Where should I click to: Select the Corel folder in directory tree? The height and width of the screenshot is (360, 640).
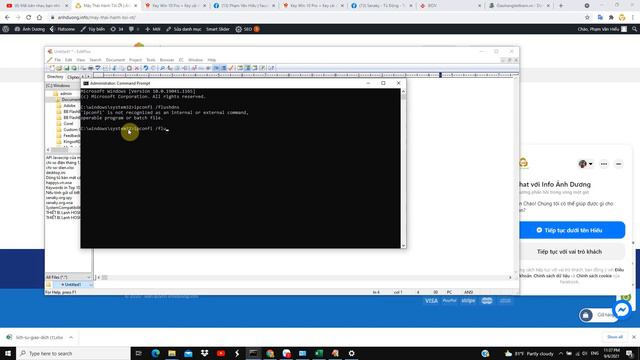click(68, 123)
